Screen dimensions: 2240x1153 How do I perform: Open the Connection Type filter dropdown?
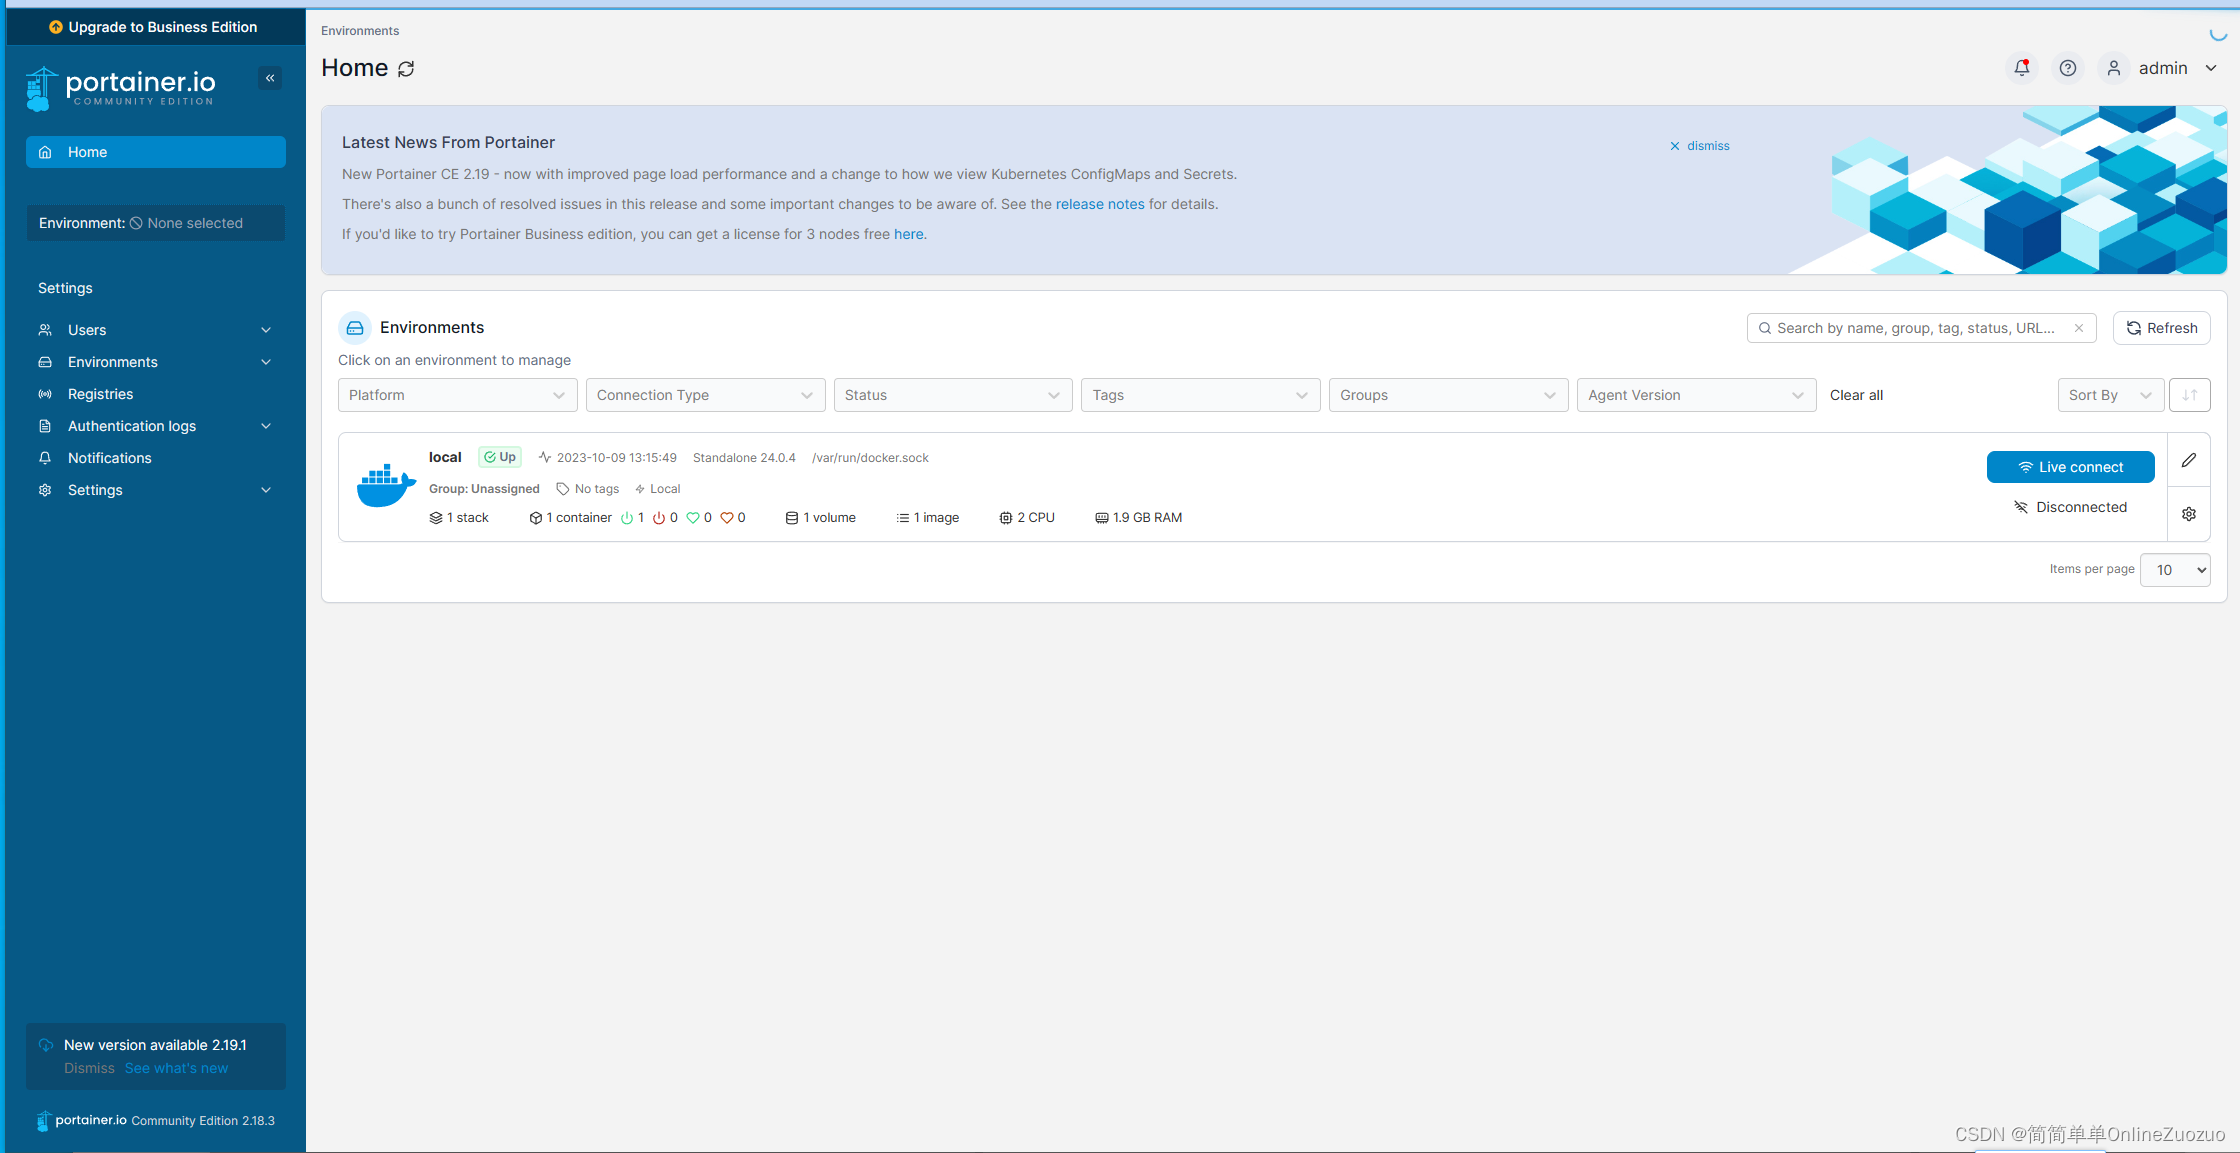click(x=705, y=395)
